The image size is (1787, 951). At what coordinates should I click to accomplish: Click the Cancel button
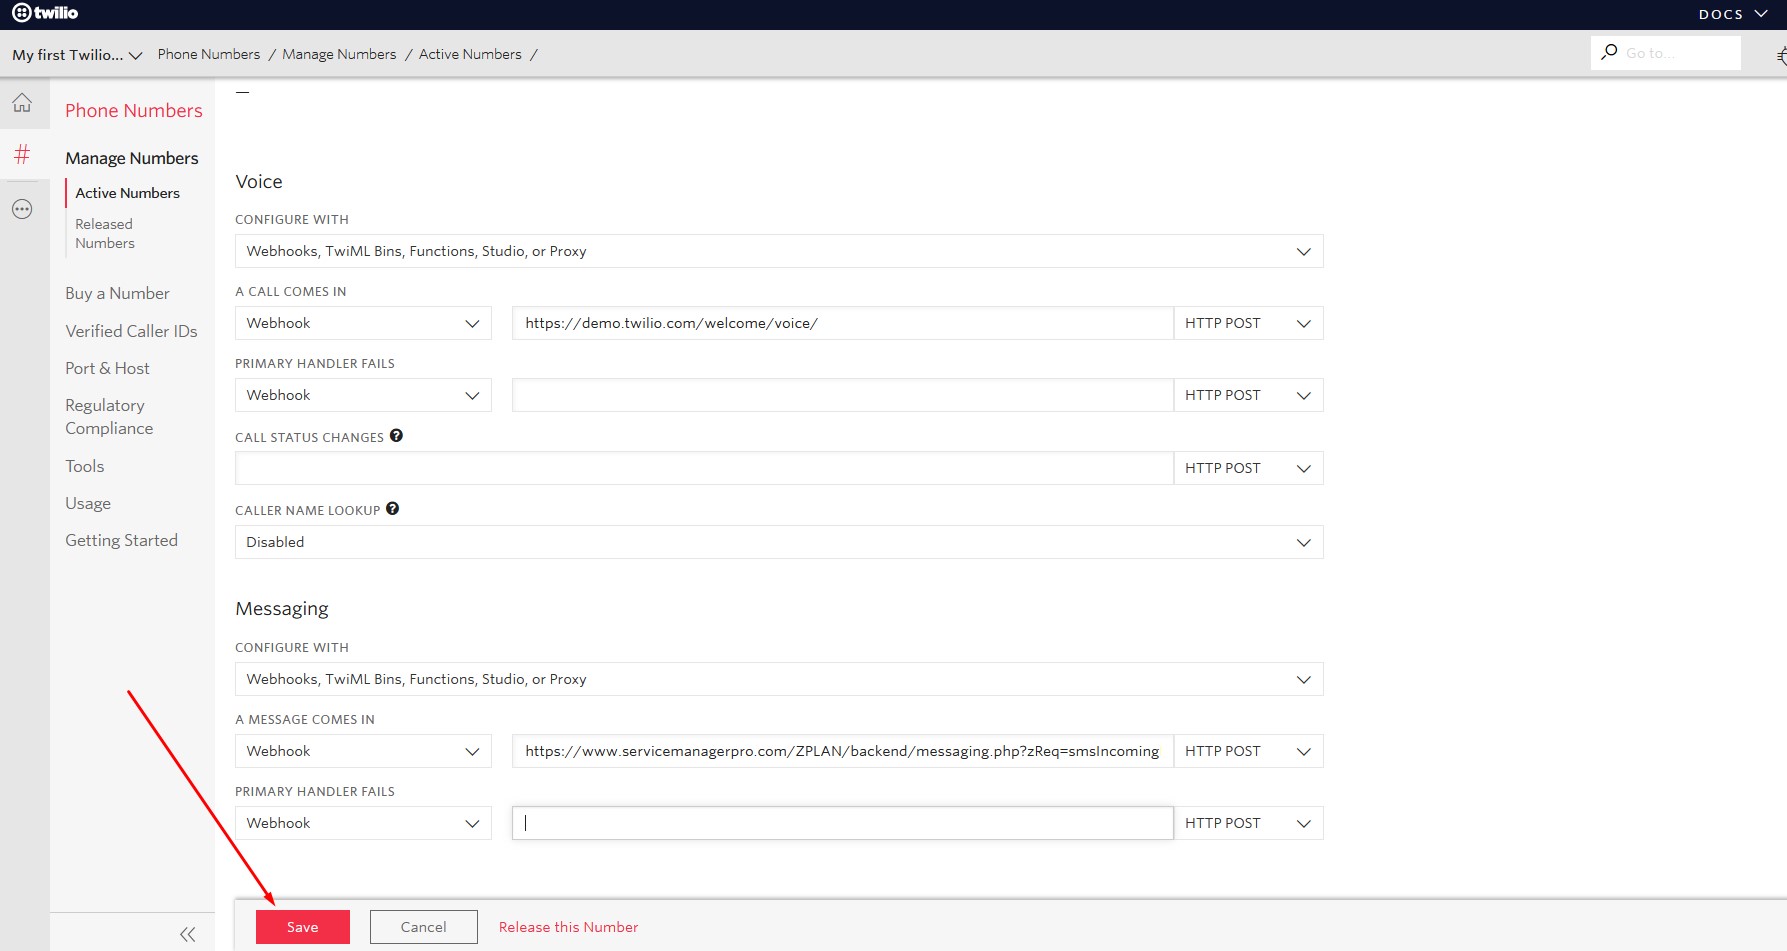pos(423,927)
